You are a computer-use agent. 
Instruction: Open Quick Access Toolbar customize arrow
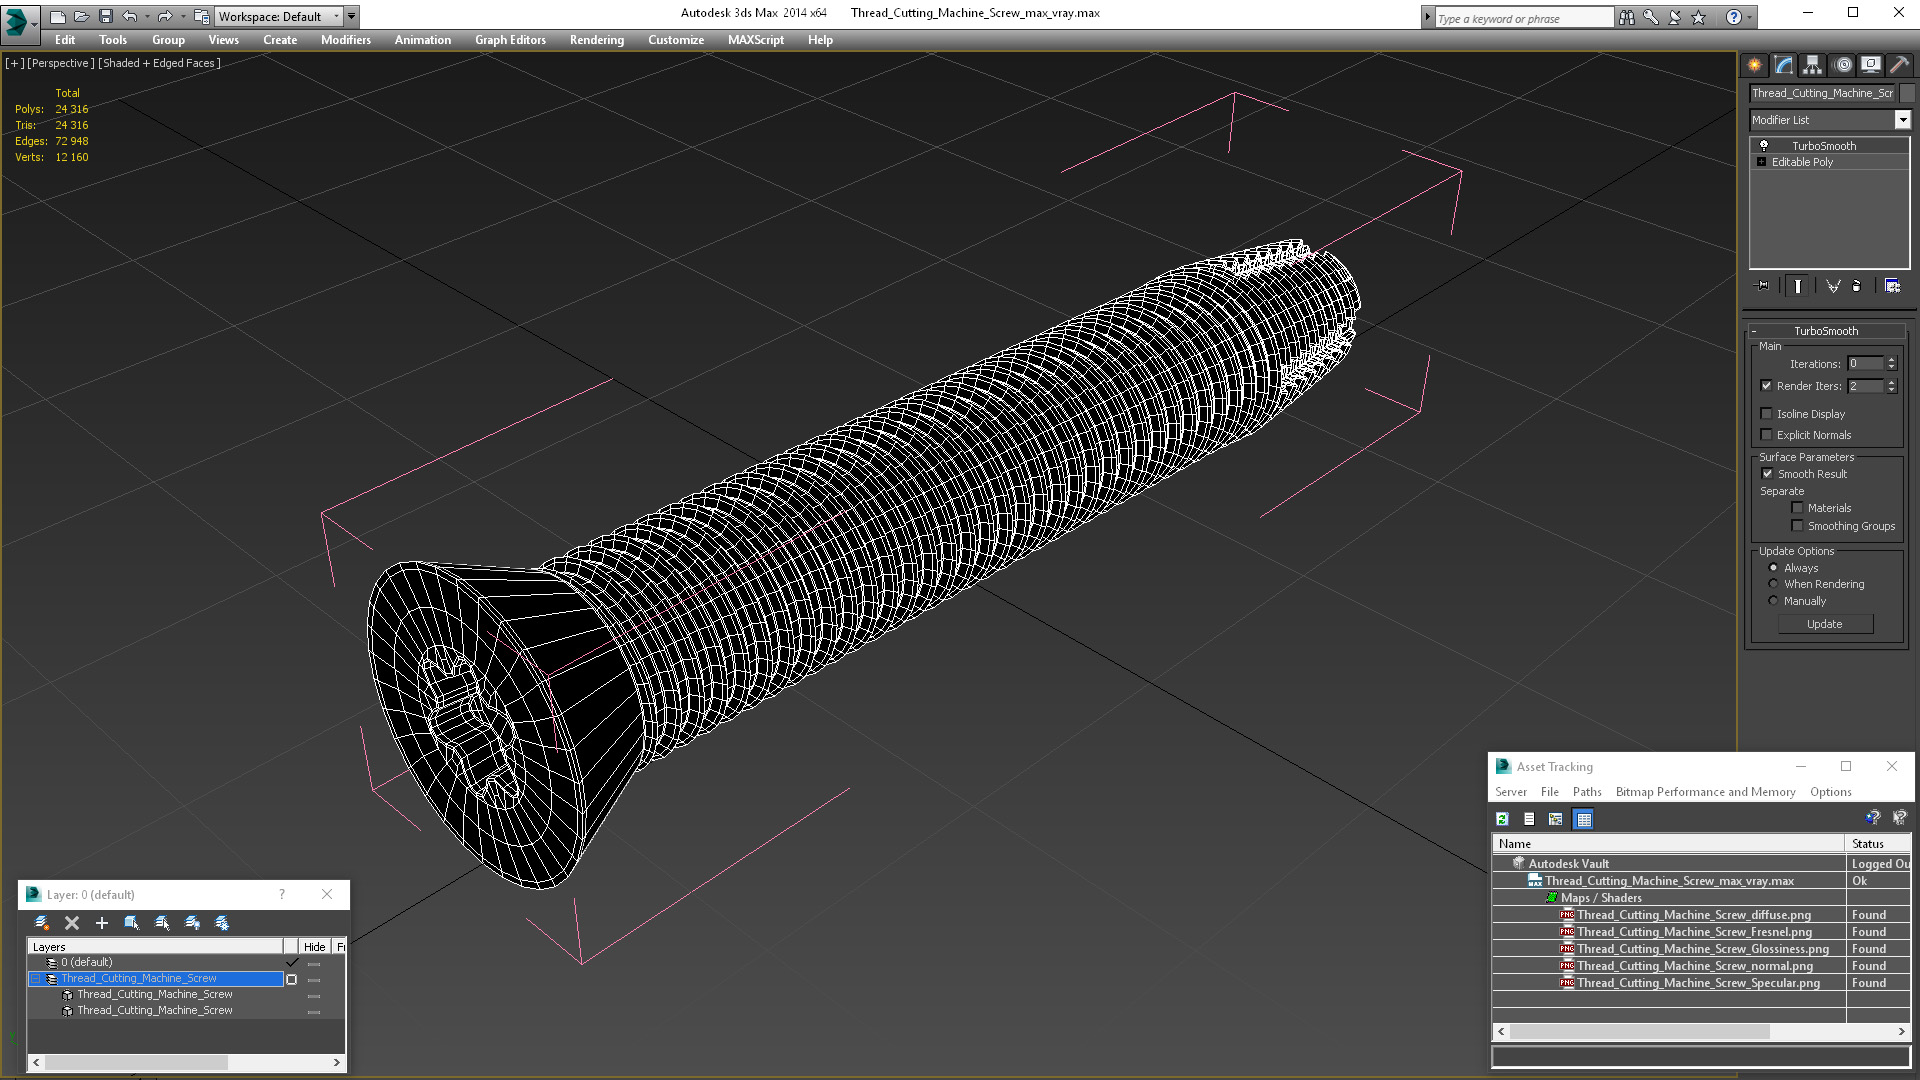(x=351, y=16)
